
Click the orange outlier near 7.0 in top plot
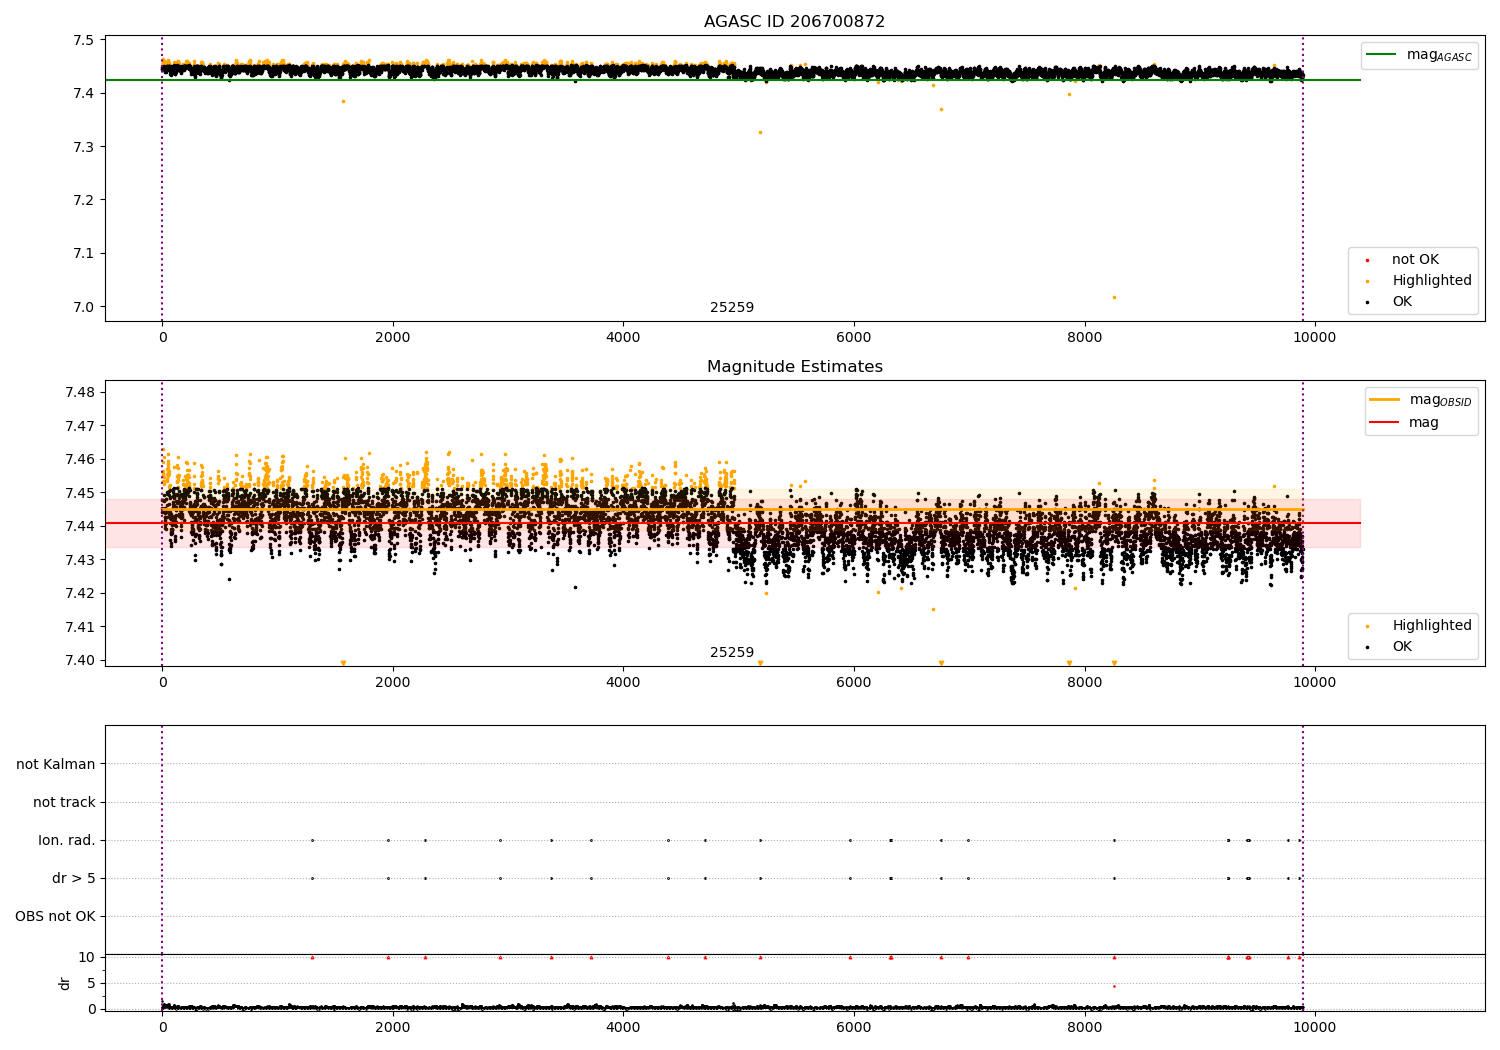point(1114,297)
